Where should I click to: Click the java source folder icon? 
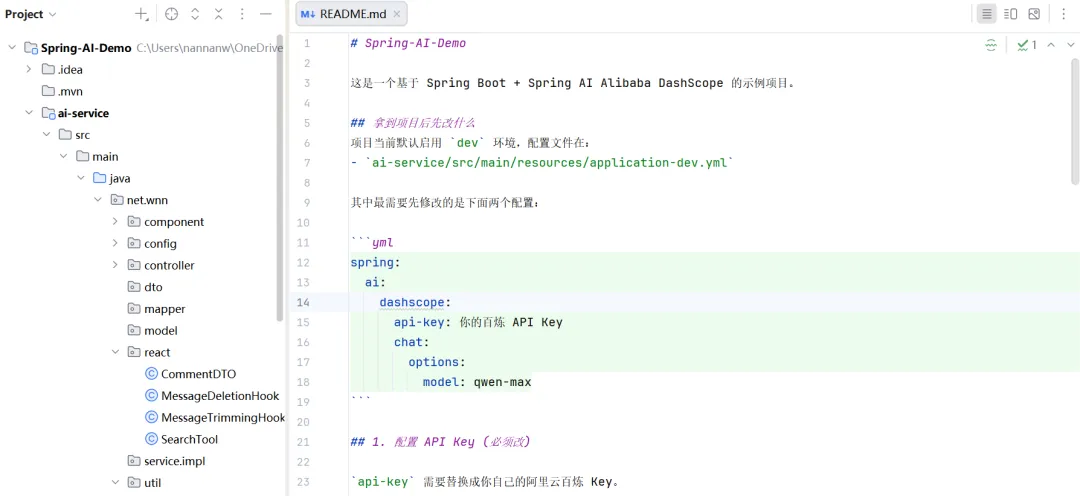pos(99,178)
